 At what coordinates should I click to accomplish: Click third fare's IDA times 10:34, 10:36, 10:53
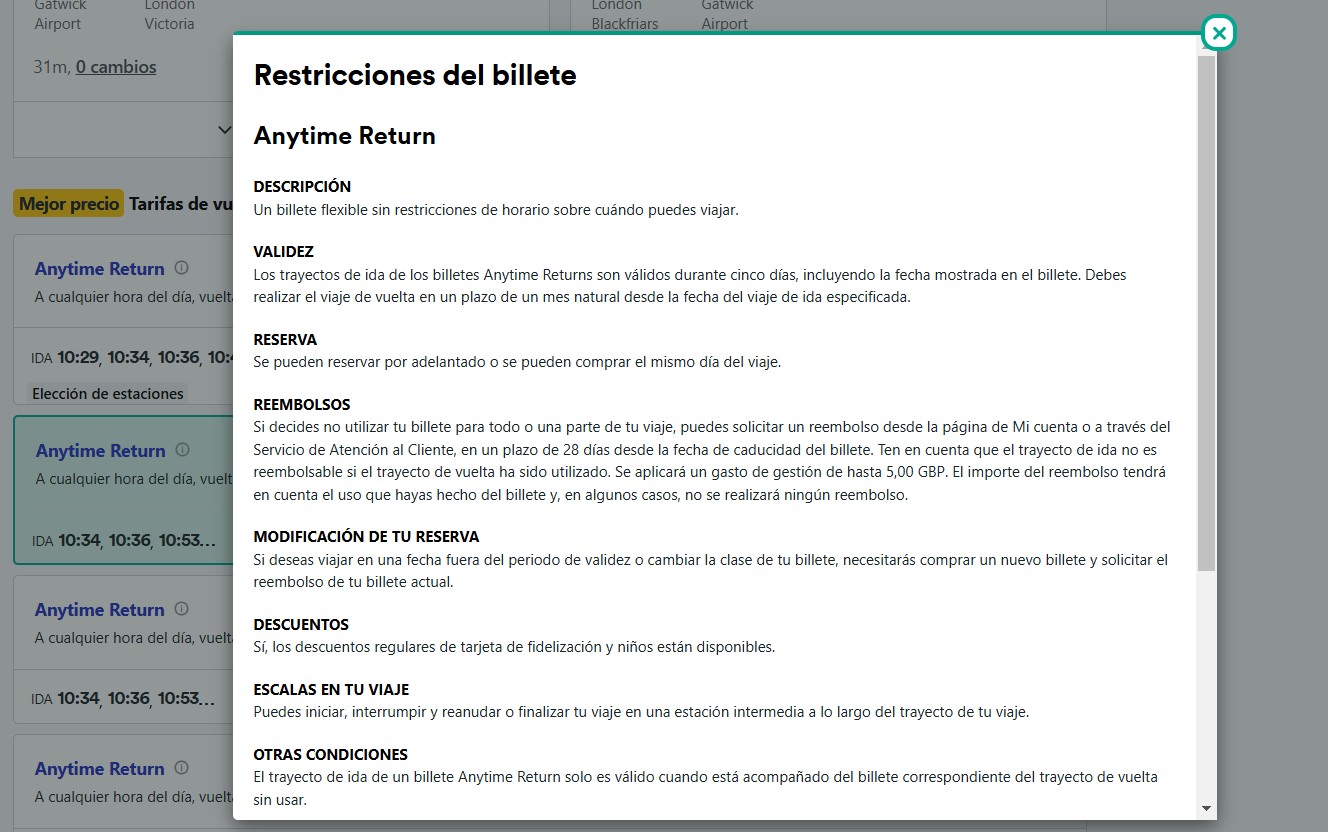pyautogui.click(x=123, y=698)
